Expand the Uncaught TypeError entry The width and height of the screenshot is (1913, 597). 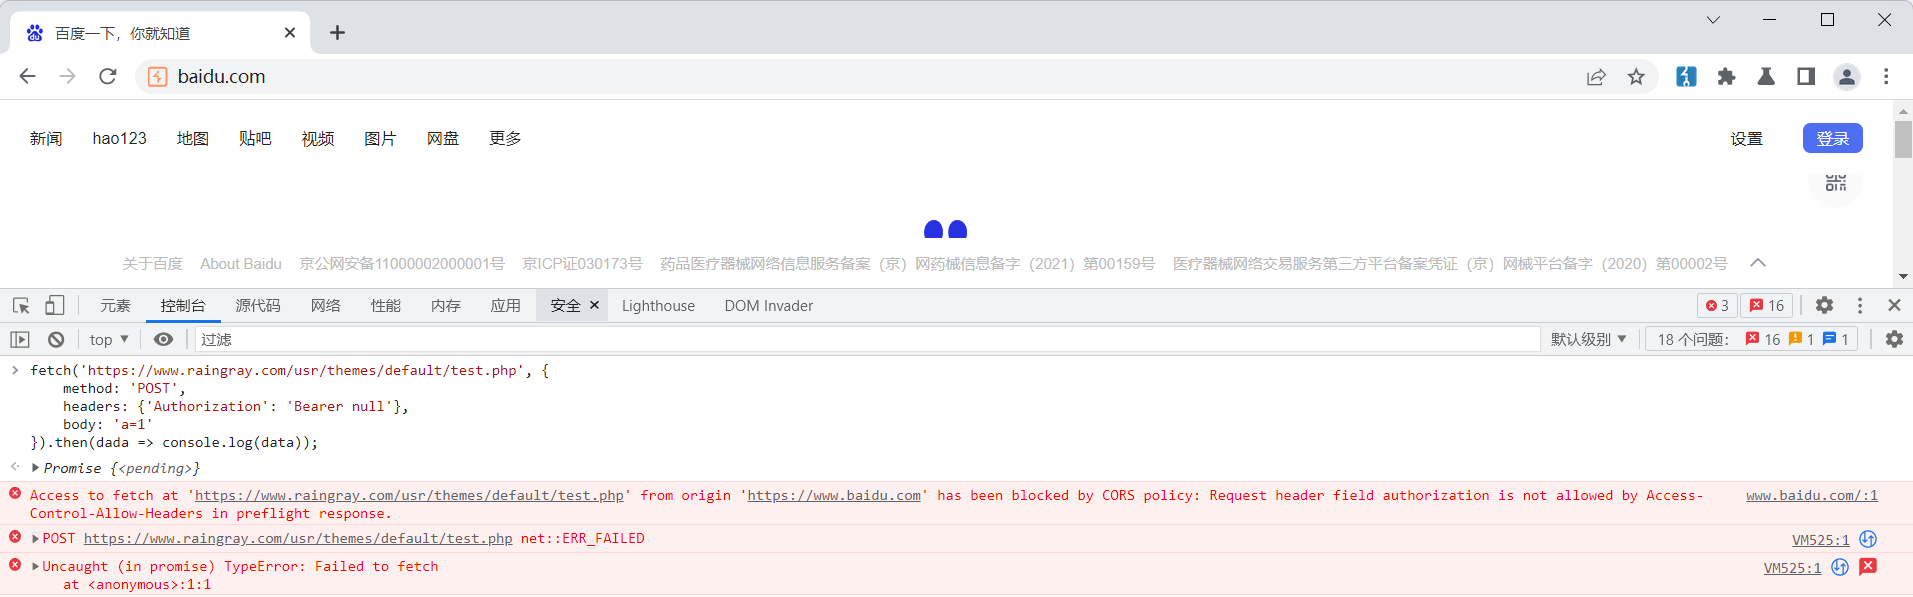36,566
